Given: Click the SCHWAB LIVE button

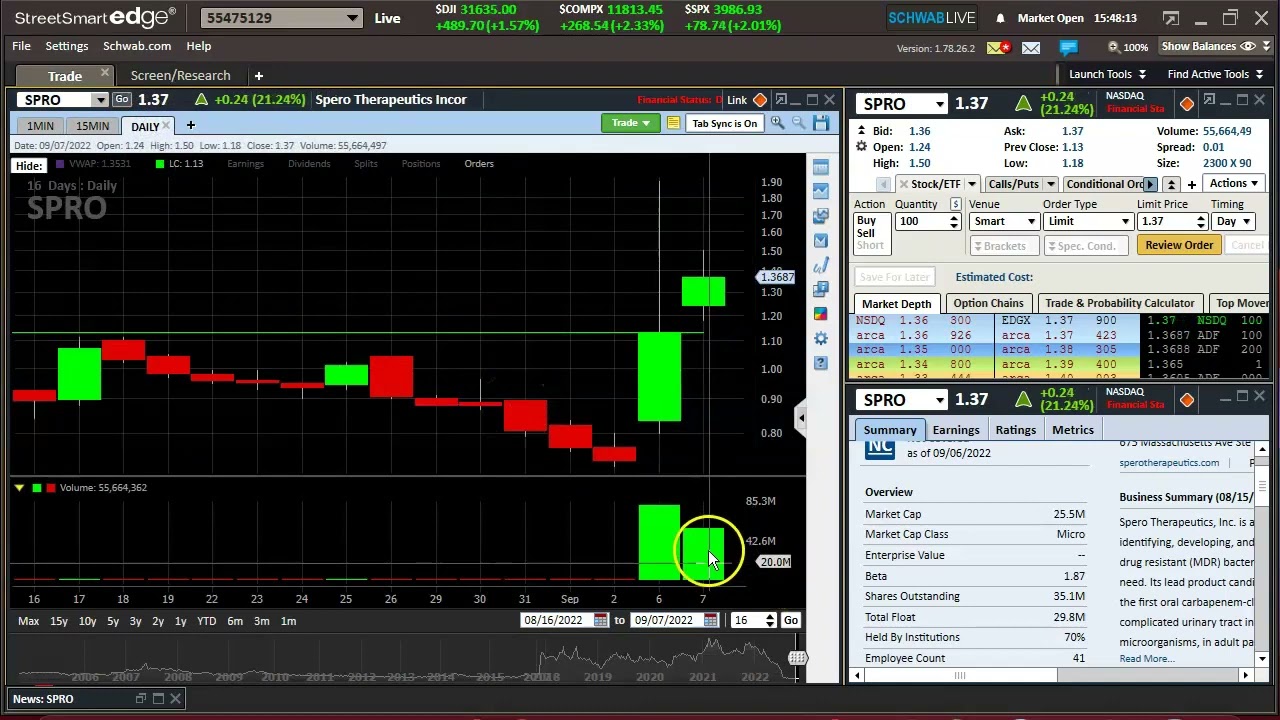Looking at the screenshot, I should 931,18.
